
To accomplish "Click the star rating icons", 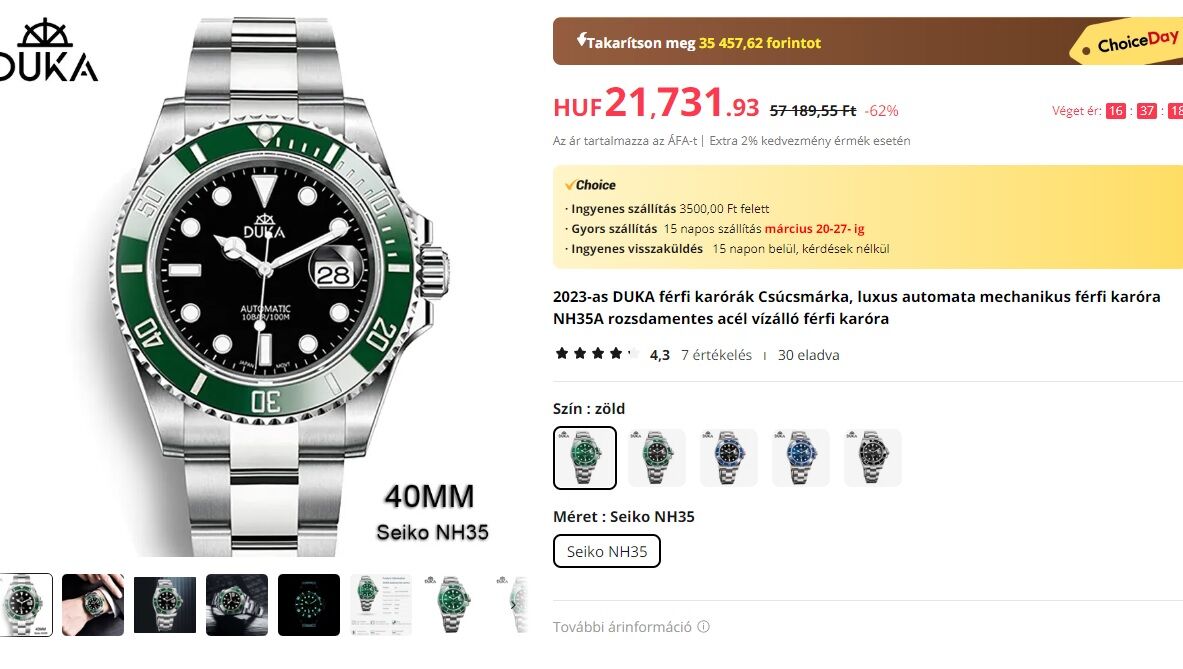I will click(x=597, y=354).
